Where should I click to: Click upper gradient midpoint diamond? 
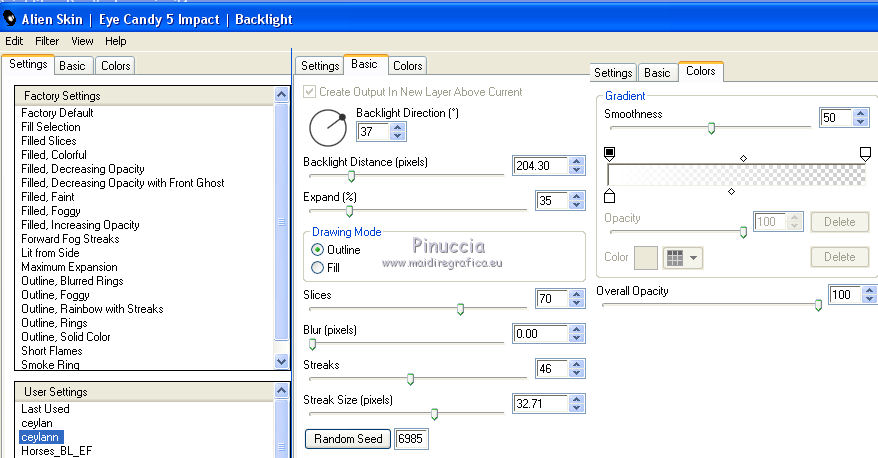coord(743,158)
